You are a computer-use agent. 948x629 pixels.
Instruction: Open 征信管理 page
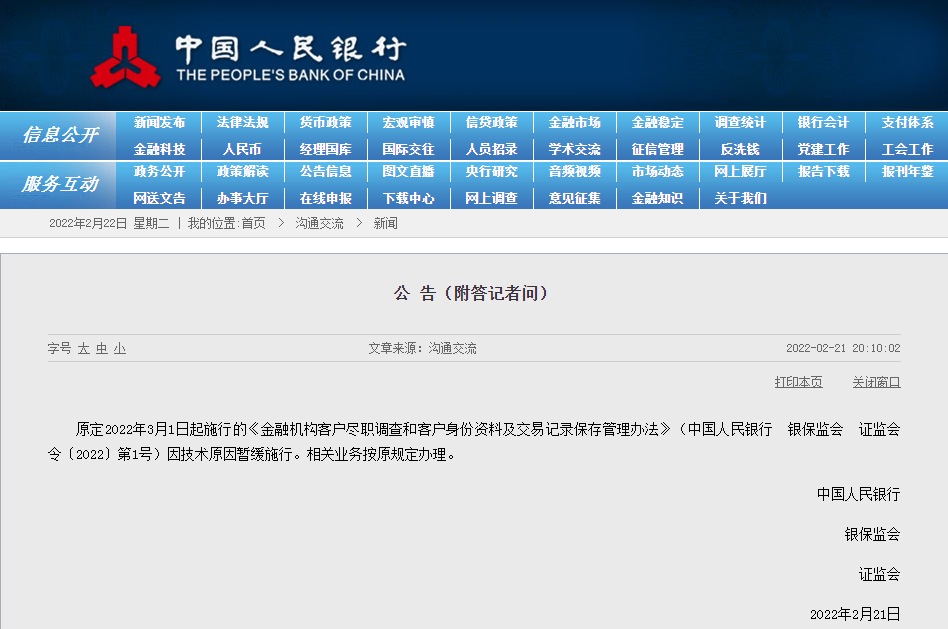coord(657,149)
